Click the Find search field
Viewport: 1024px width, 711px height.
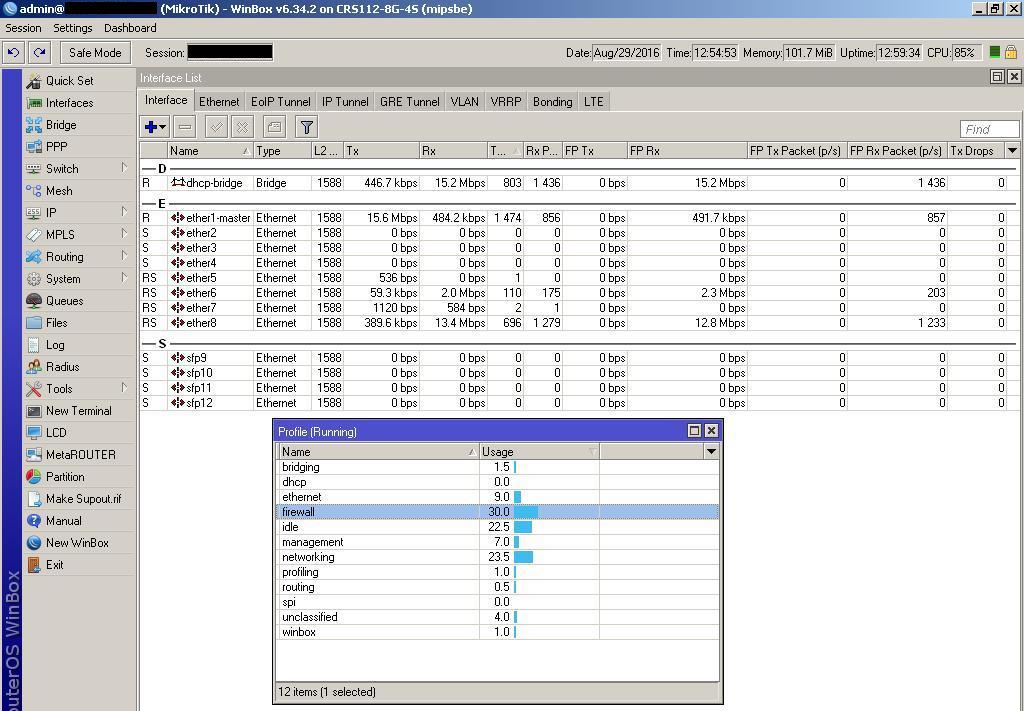click(988, 129)
